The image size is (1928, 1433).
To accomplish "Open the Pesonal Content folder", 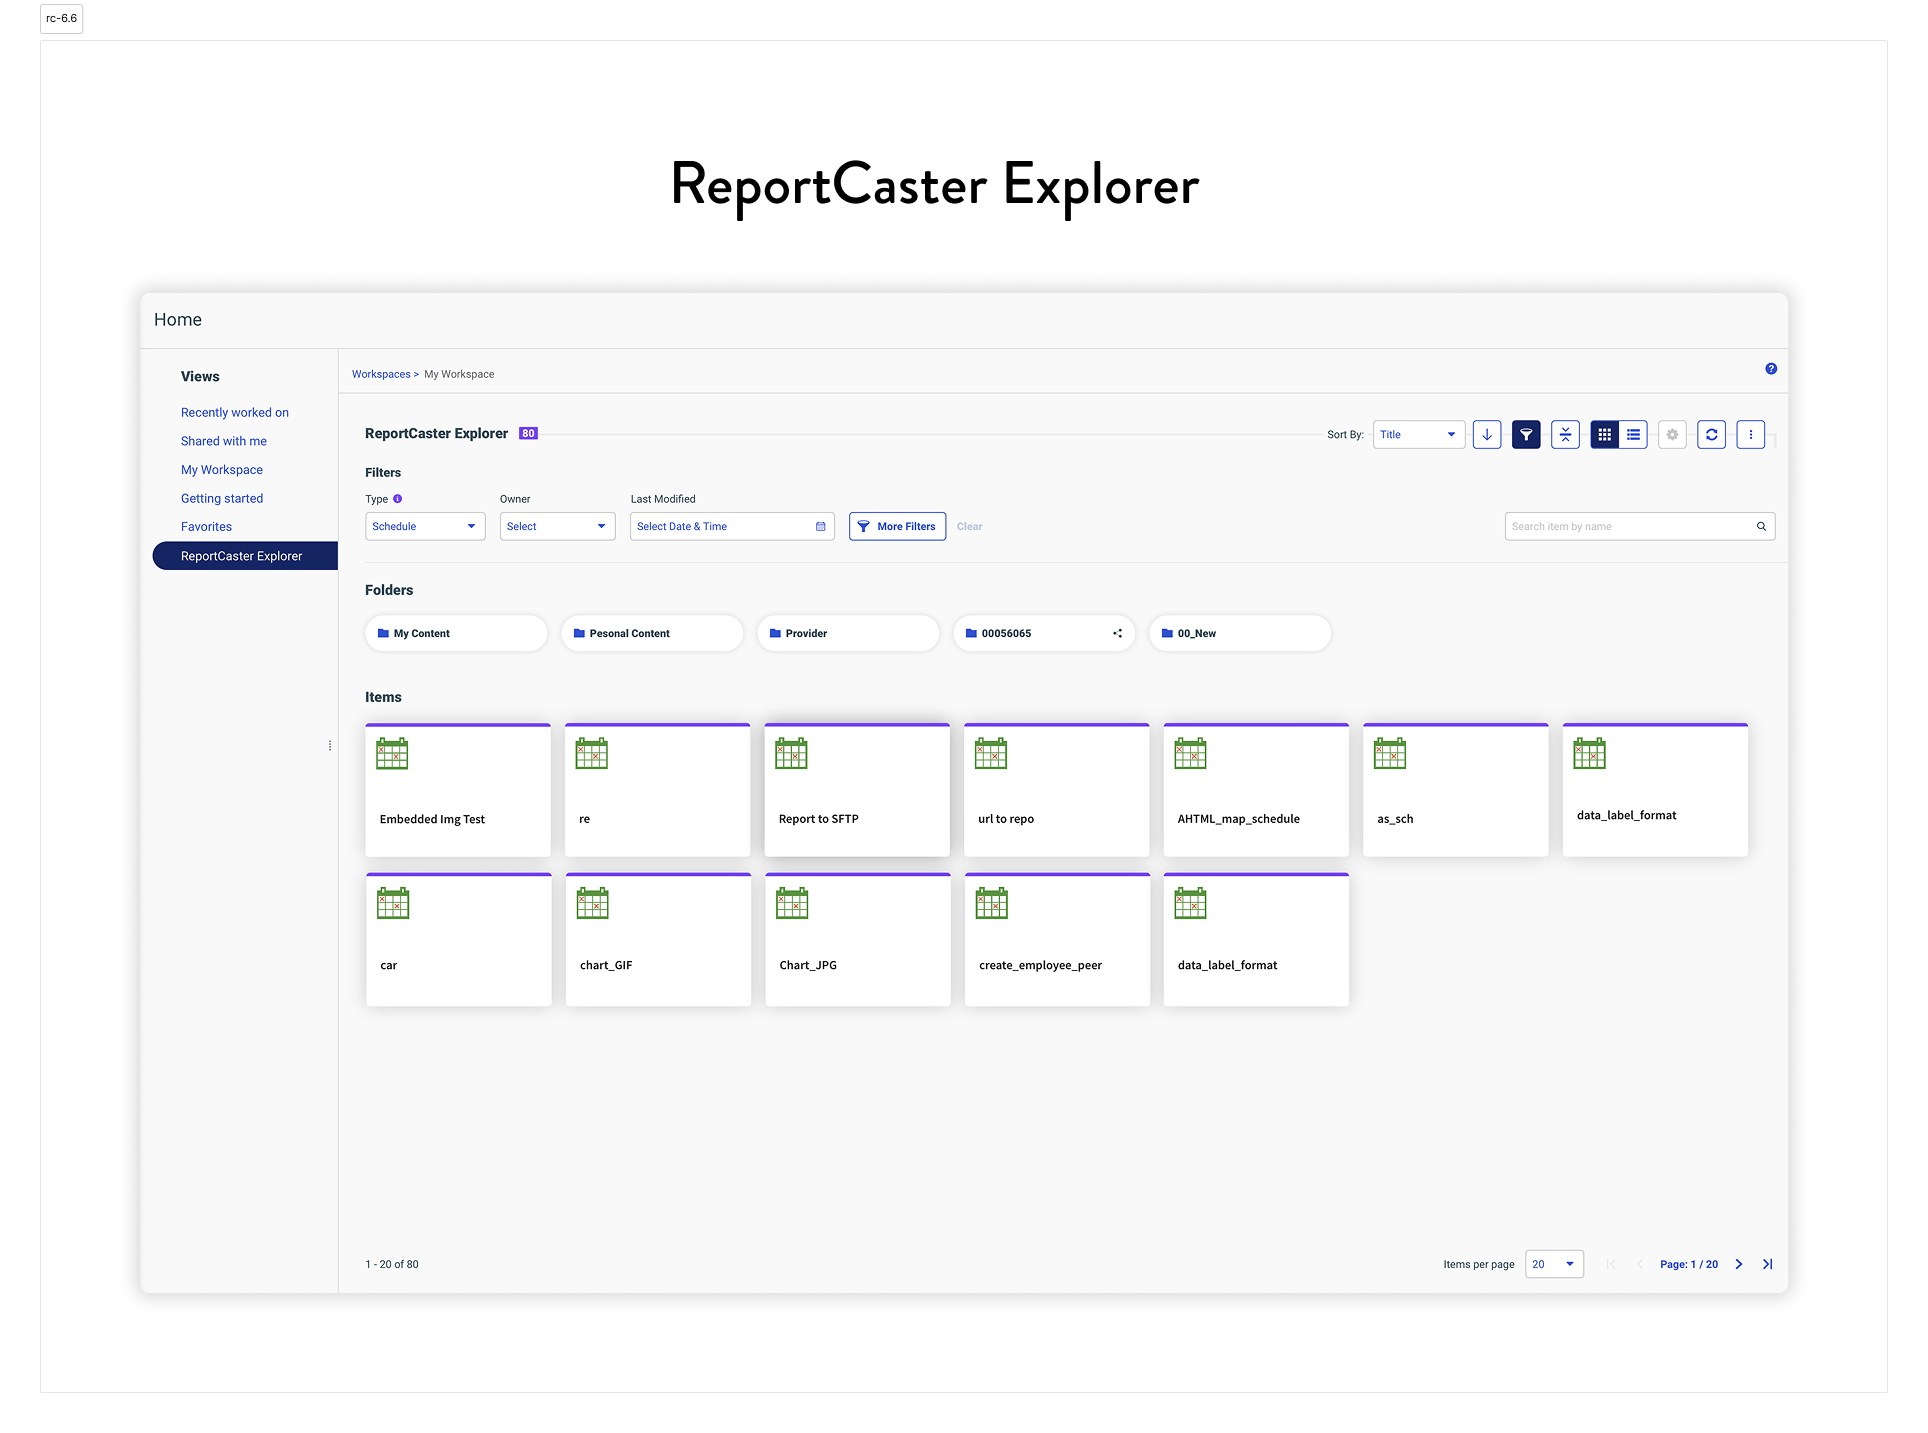I will pyautogui.click(x=652, y=634).
